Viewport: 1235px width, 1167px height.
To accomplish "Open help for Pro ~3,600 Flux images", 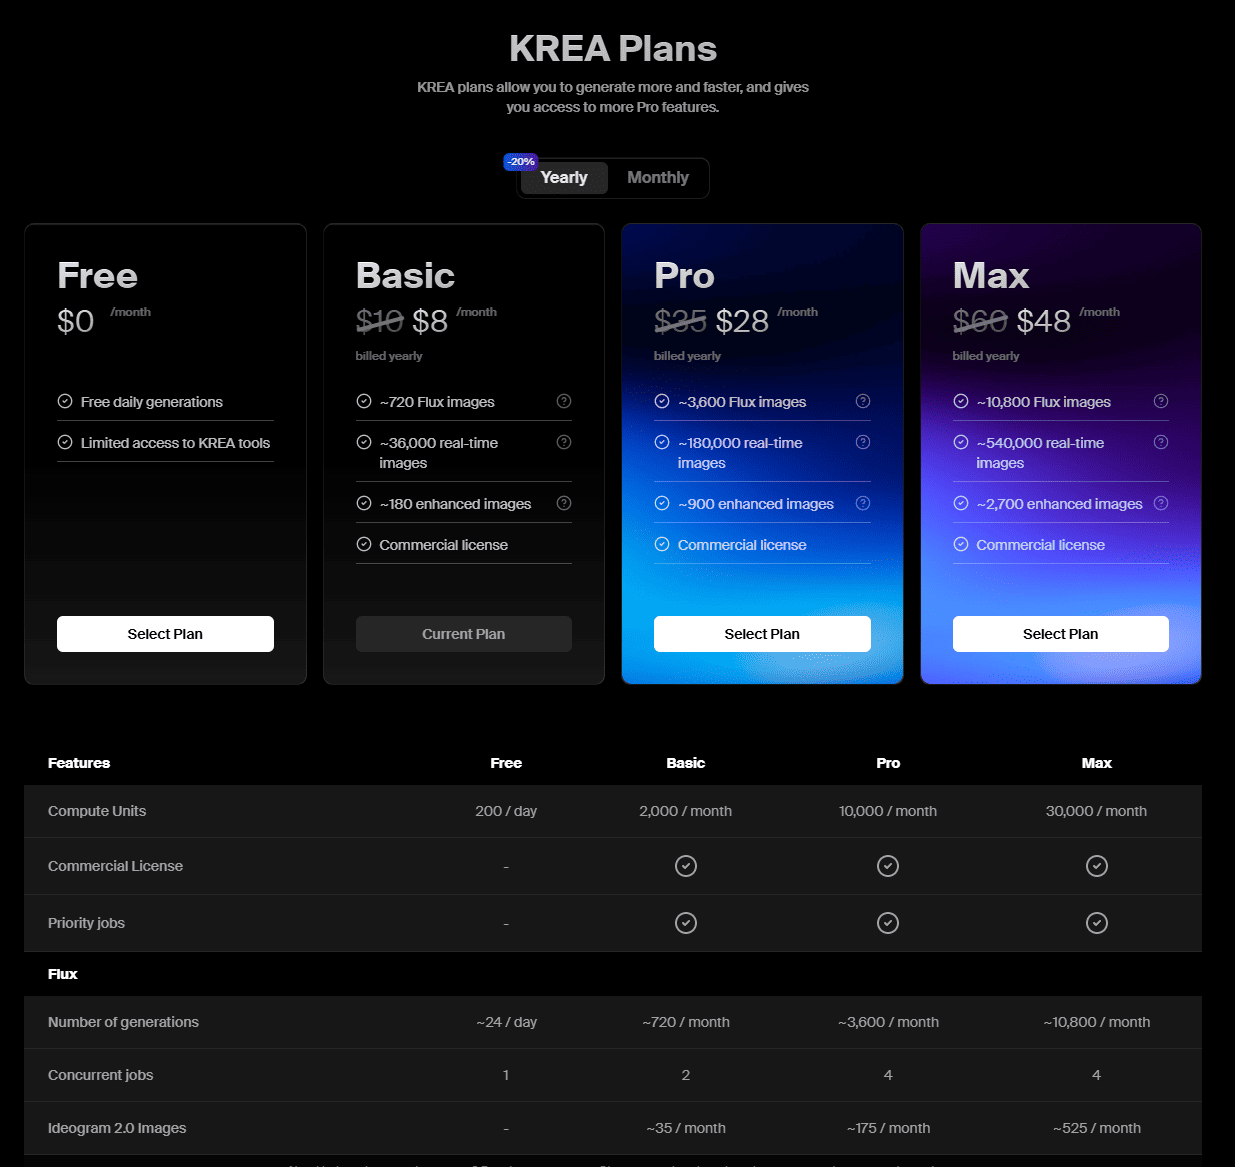I will (863, 401).
